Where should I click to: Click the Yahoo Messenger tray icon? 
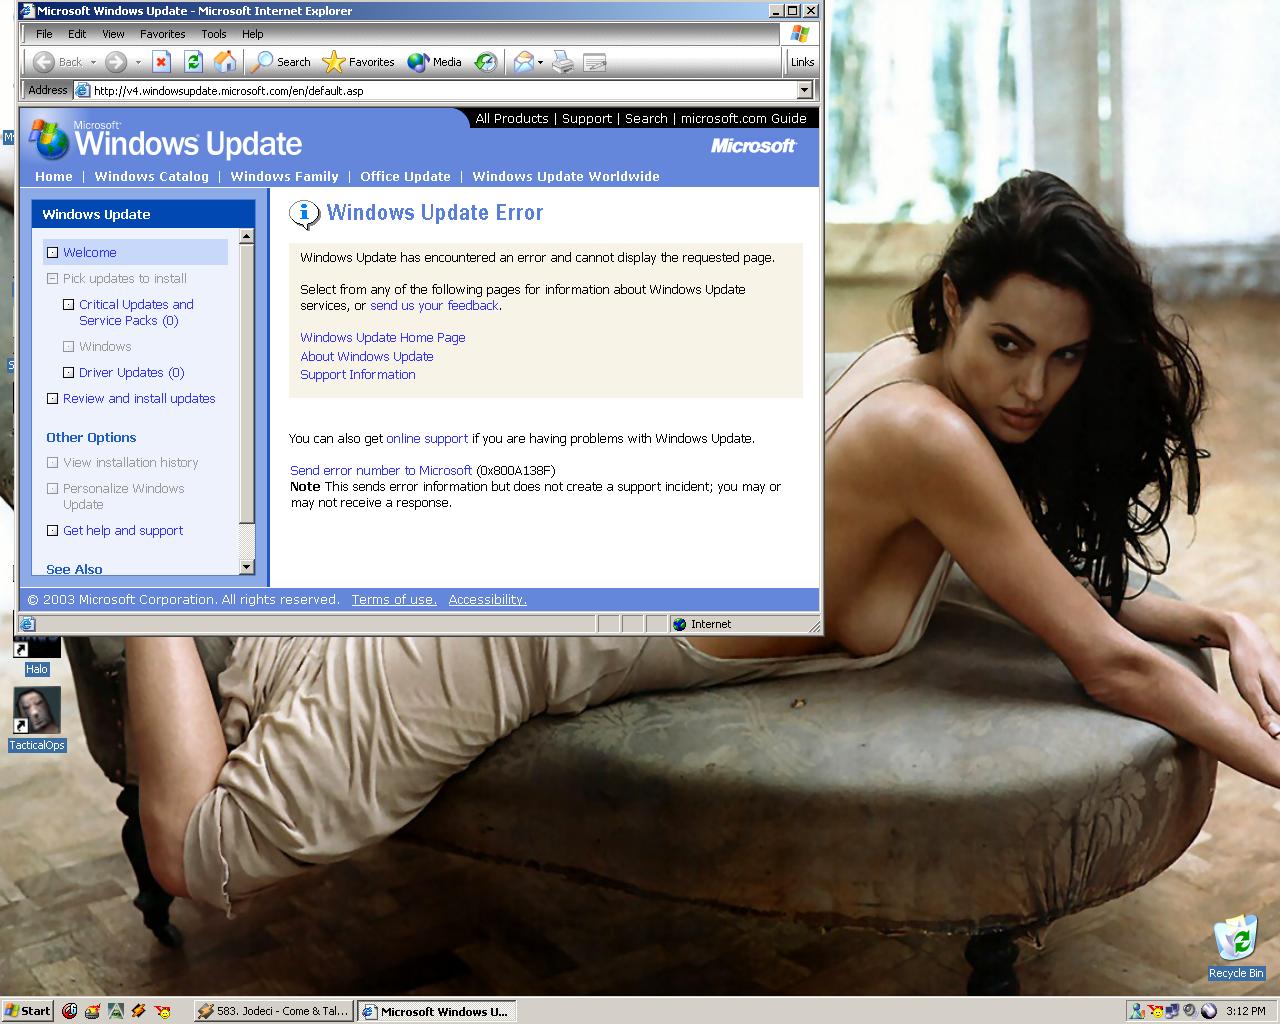pyautogui.click(x=1155, y=1011)
